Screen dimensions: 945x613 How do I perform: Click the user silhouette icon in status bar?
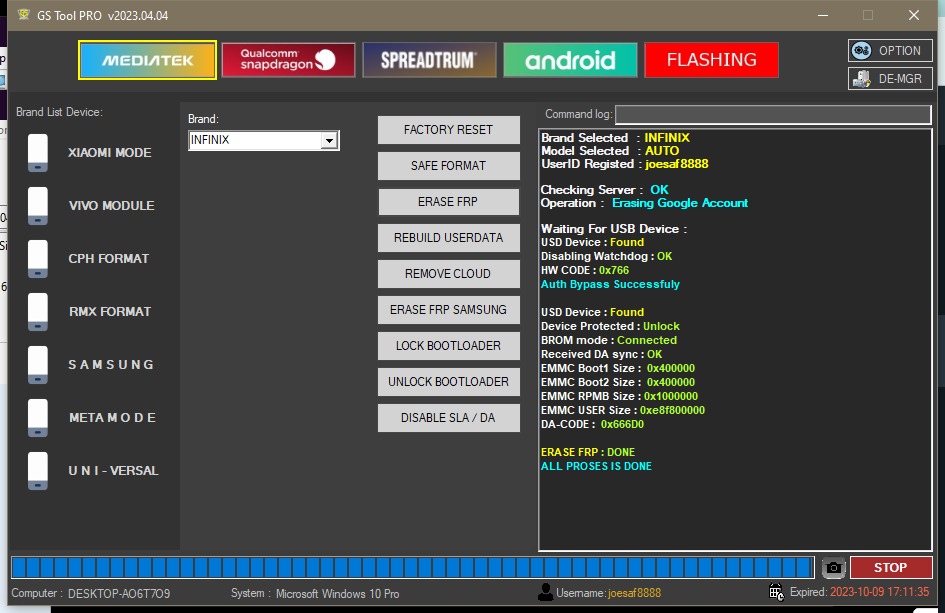tap(545, 593)
